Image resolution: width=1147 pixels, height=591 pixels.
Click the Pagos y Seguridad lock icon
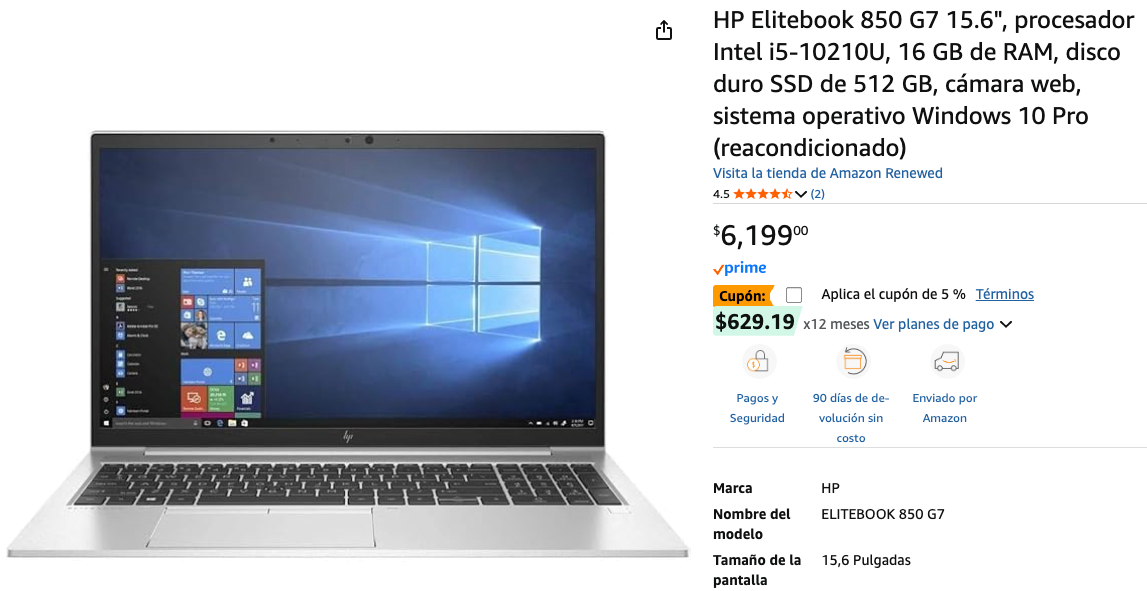click(x=757, y=361)
